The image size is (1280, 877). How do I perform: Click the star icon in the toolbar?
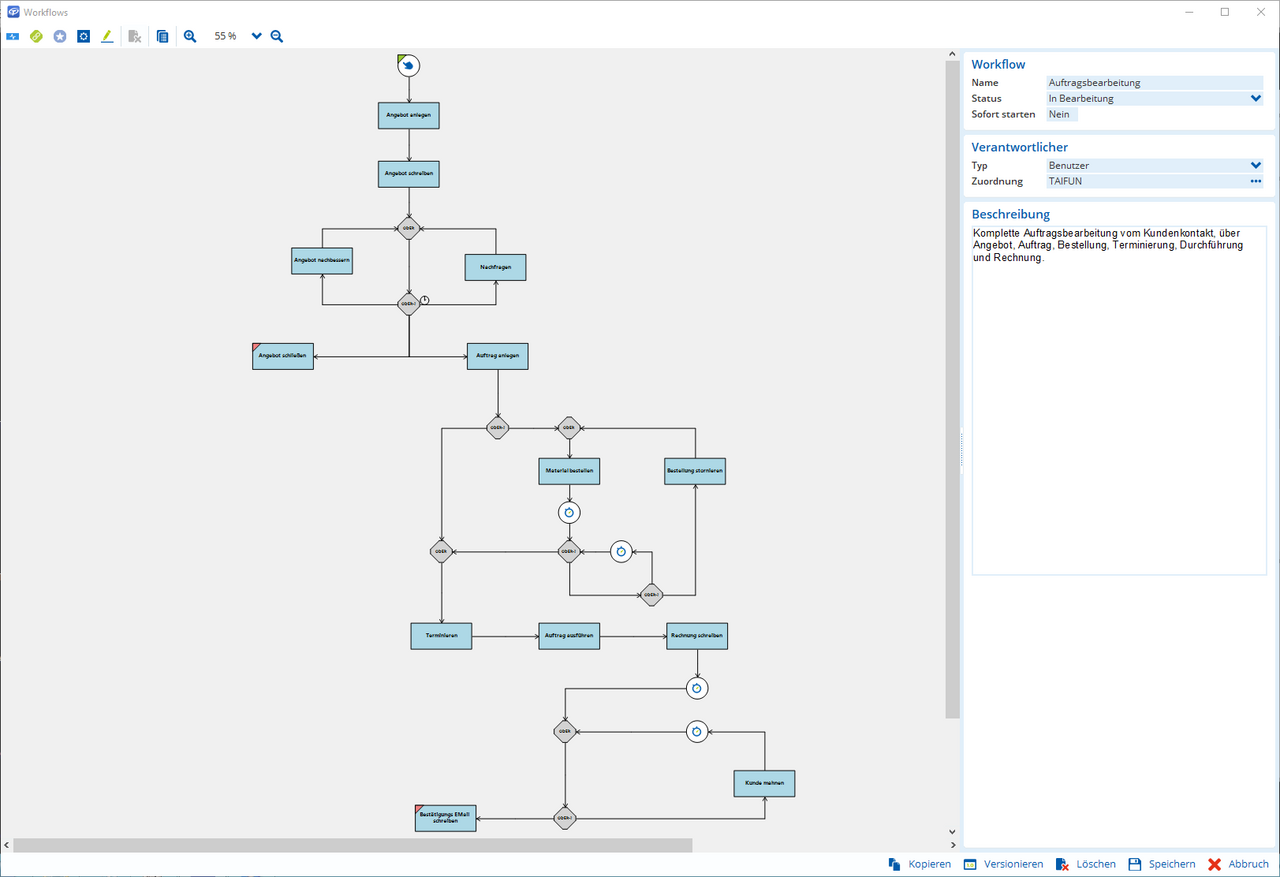(60, 36)
